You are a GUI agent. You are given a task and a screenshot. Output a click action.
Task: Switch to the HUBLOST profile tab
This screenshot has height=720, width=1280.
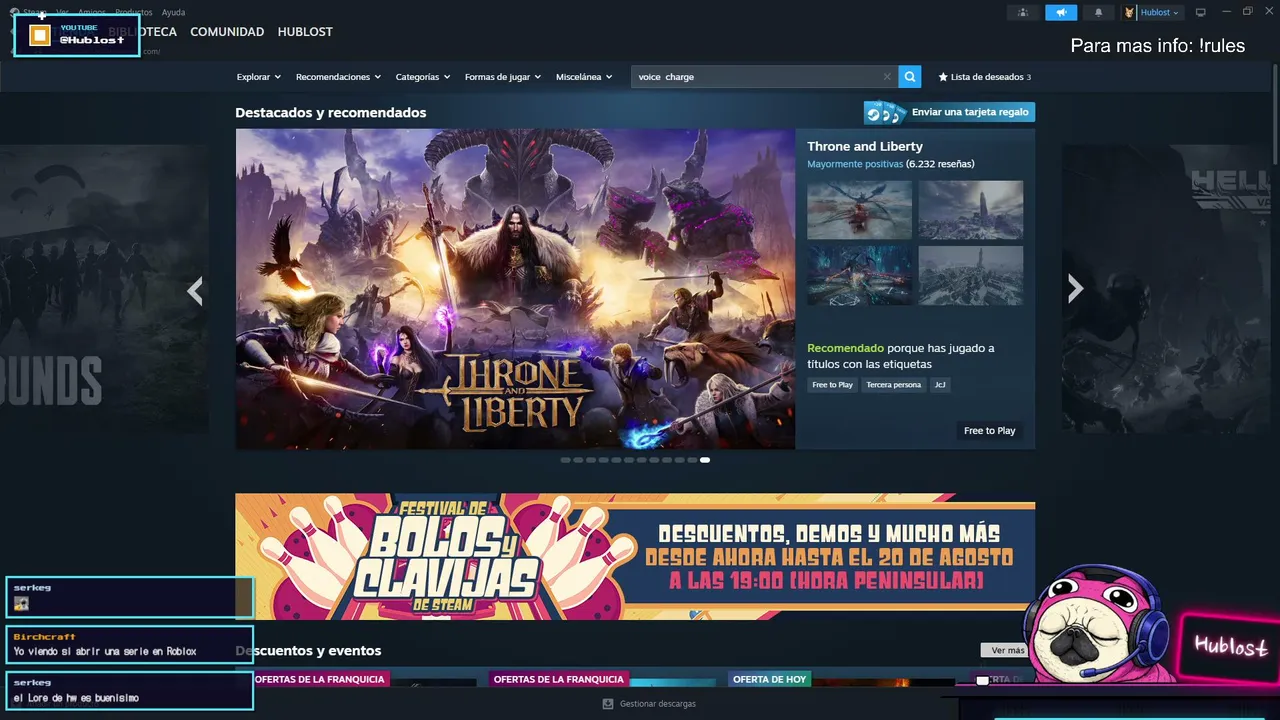tap(305, 32)
